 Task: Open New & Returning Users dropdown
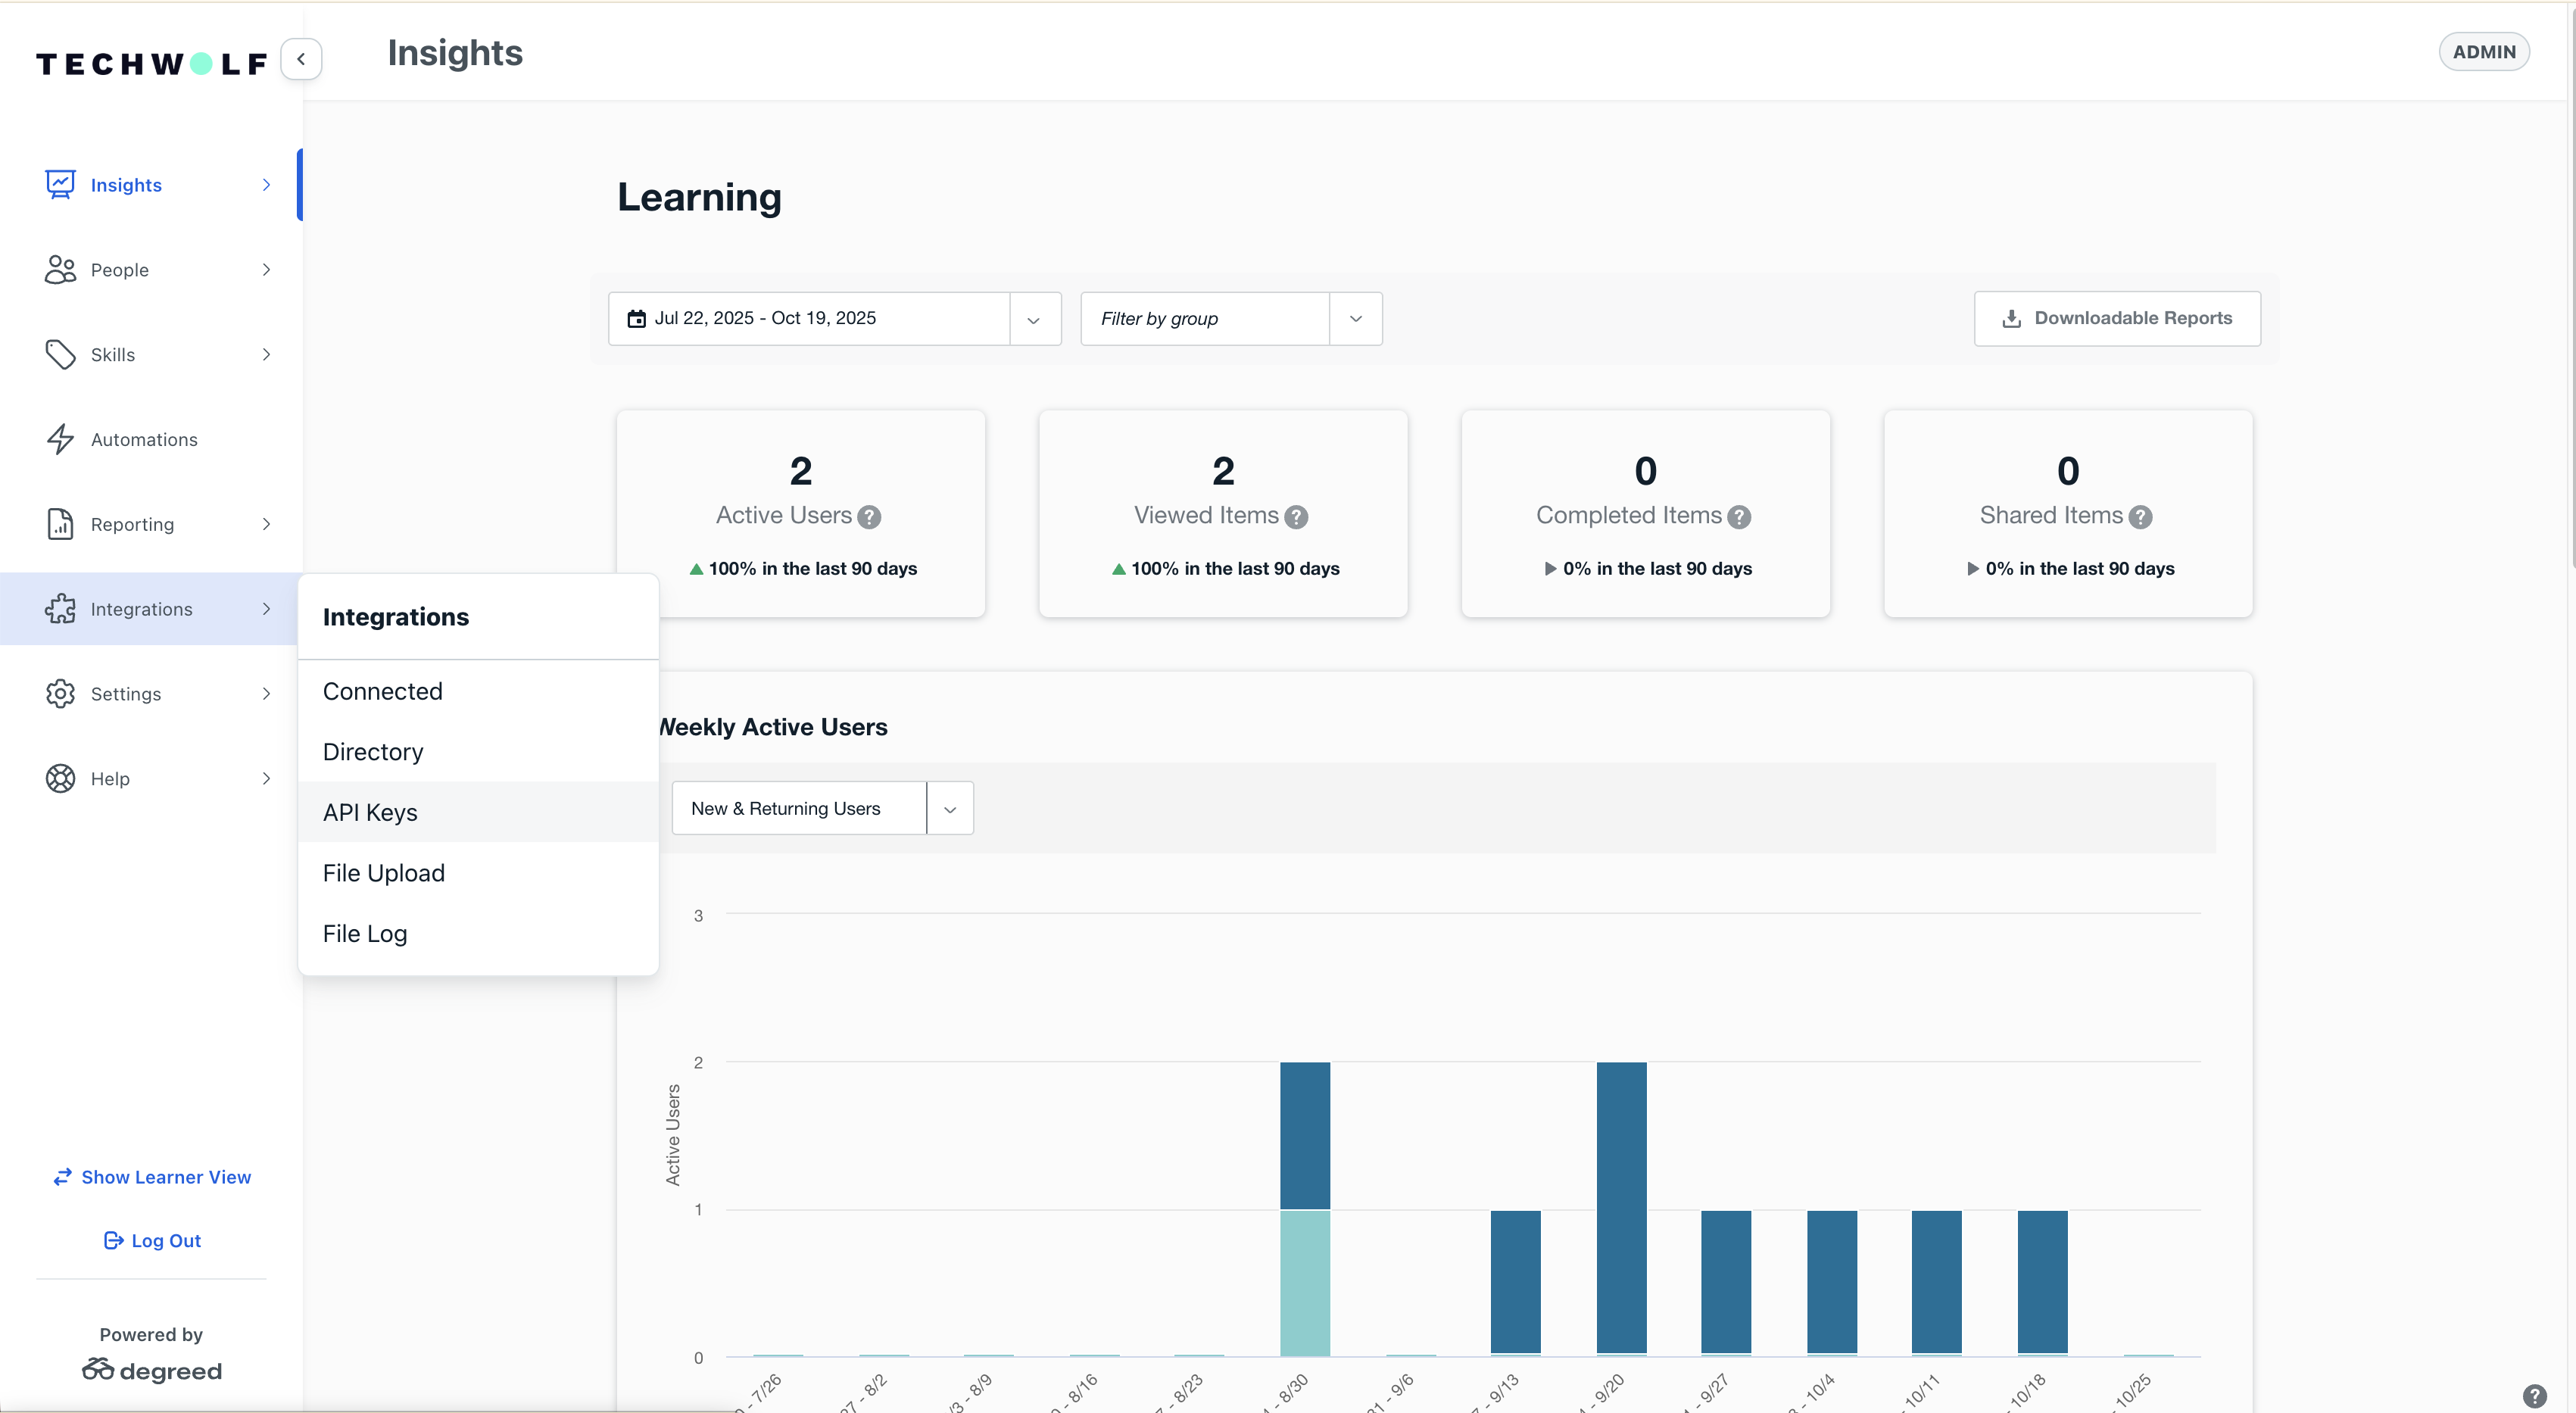coord(949,808)
